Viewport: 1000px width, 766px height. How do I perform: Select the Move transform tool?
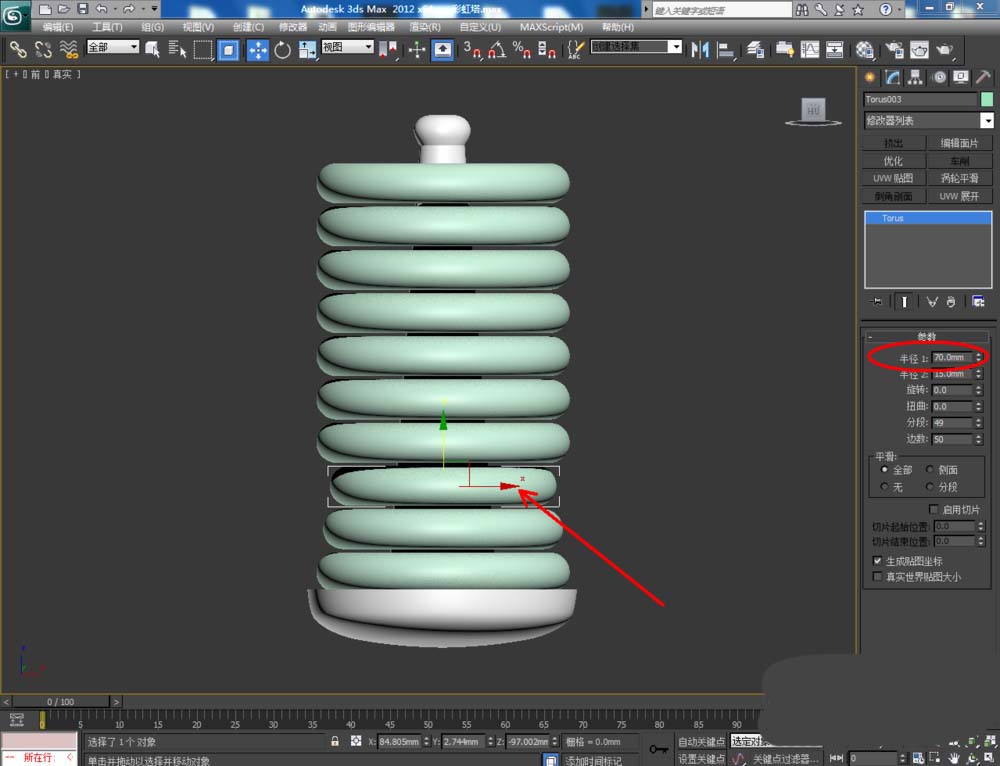[x=257, y=49]
